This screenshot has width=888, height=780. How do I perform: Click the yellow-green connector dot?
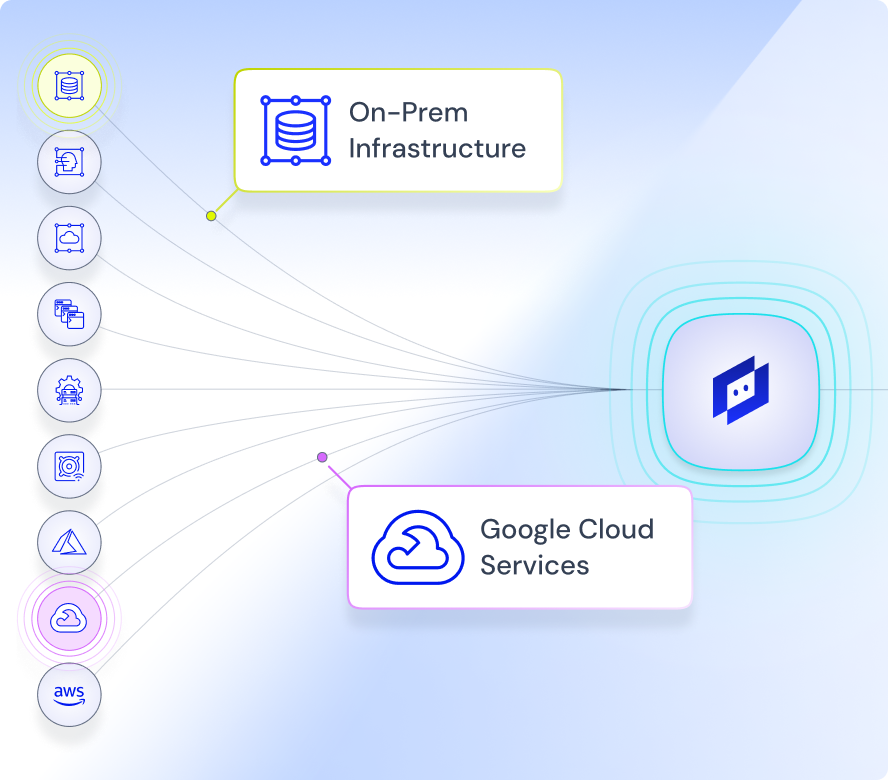[211, 216]
